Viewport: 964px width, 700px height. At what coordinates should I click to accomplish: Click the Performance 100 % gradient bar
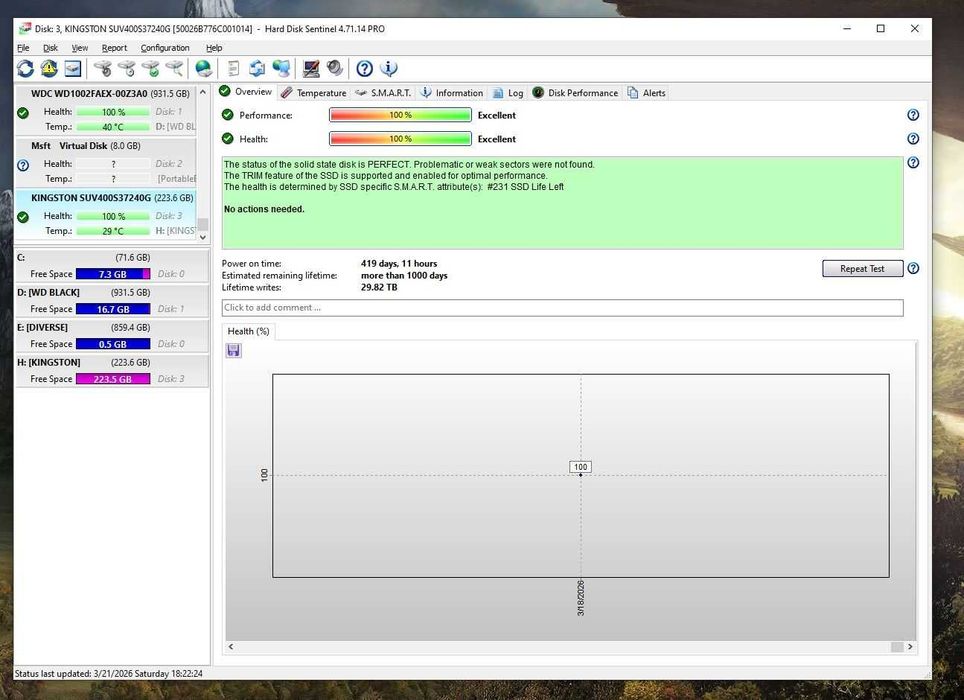[400, 115]
